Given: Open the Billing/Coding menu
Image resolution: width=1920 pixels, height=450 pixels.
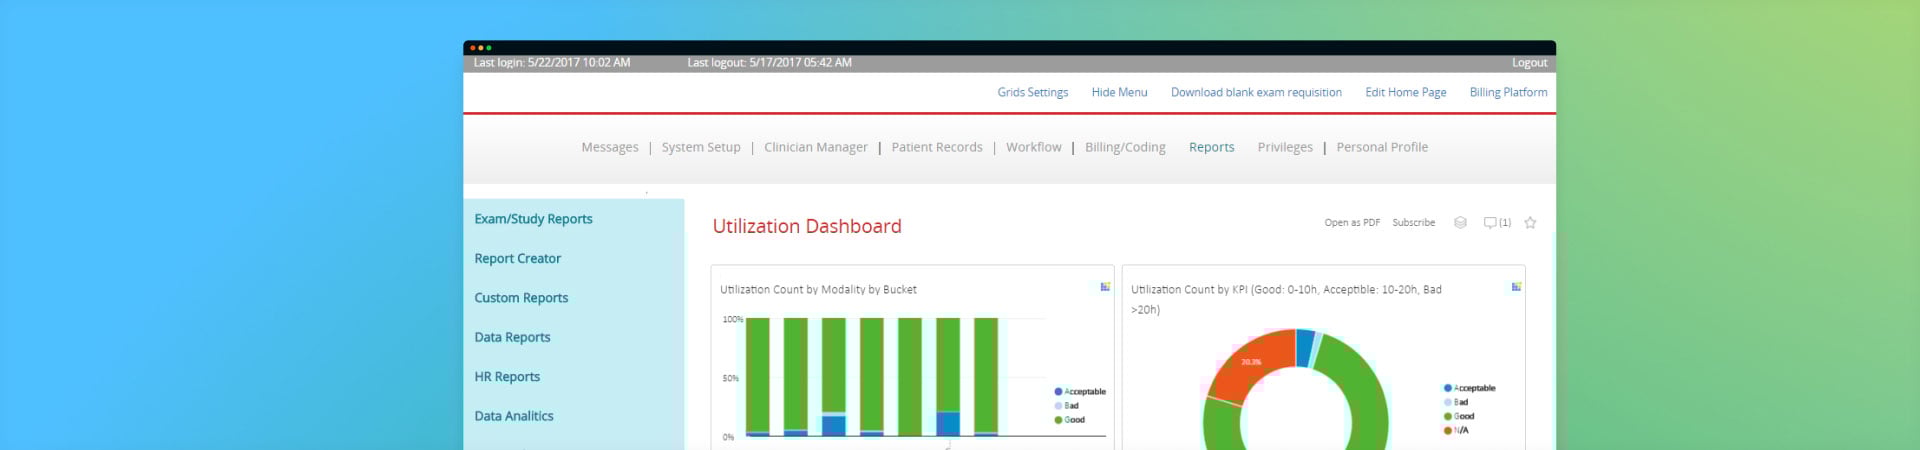Looking at the screenshot, I should coord(1125,147).
